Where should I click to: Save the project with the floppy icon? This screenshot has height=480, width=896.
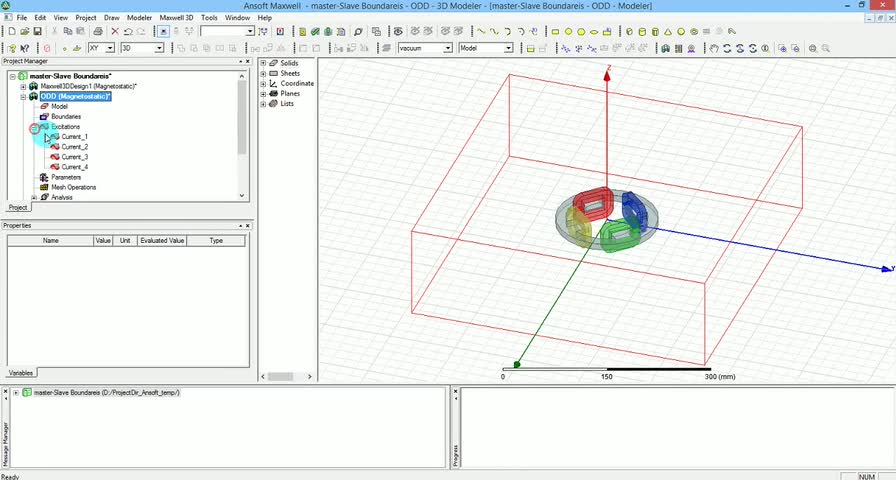[37, 31]
